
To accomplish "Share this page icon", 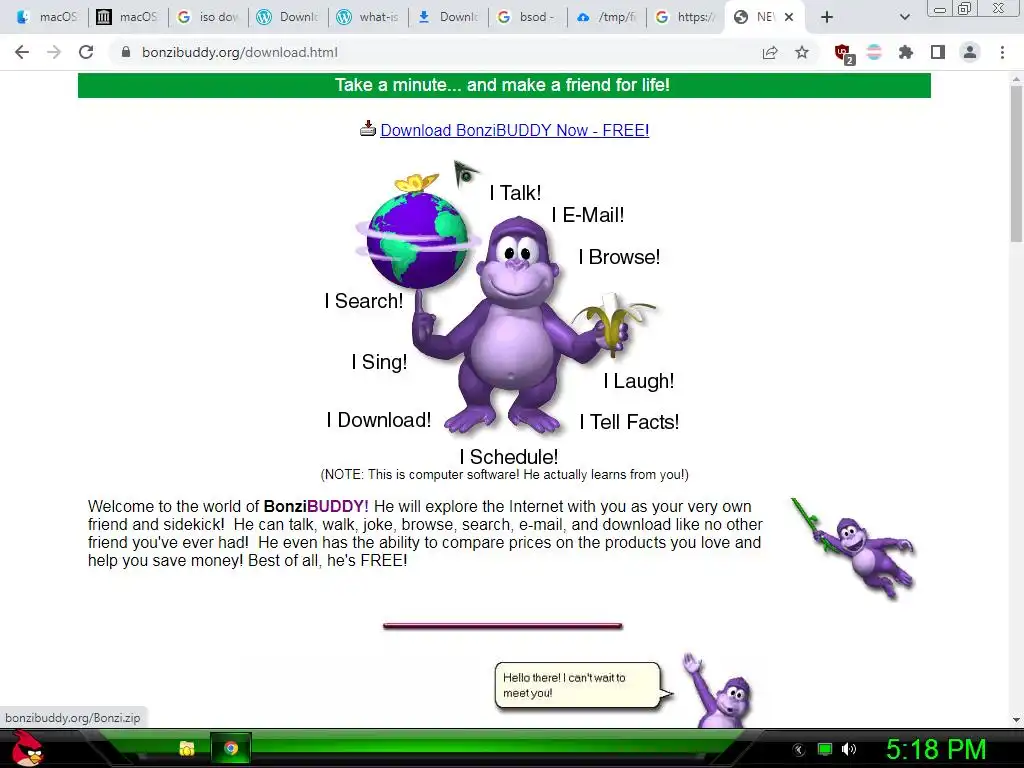I will coord(770,52).
